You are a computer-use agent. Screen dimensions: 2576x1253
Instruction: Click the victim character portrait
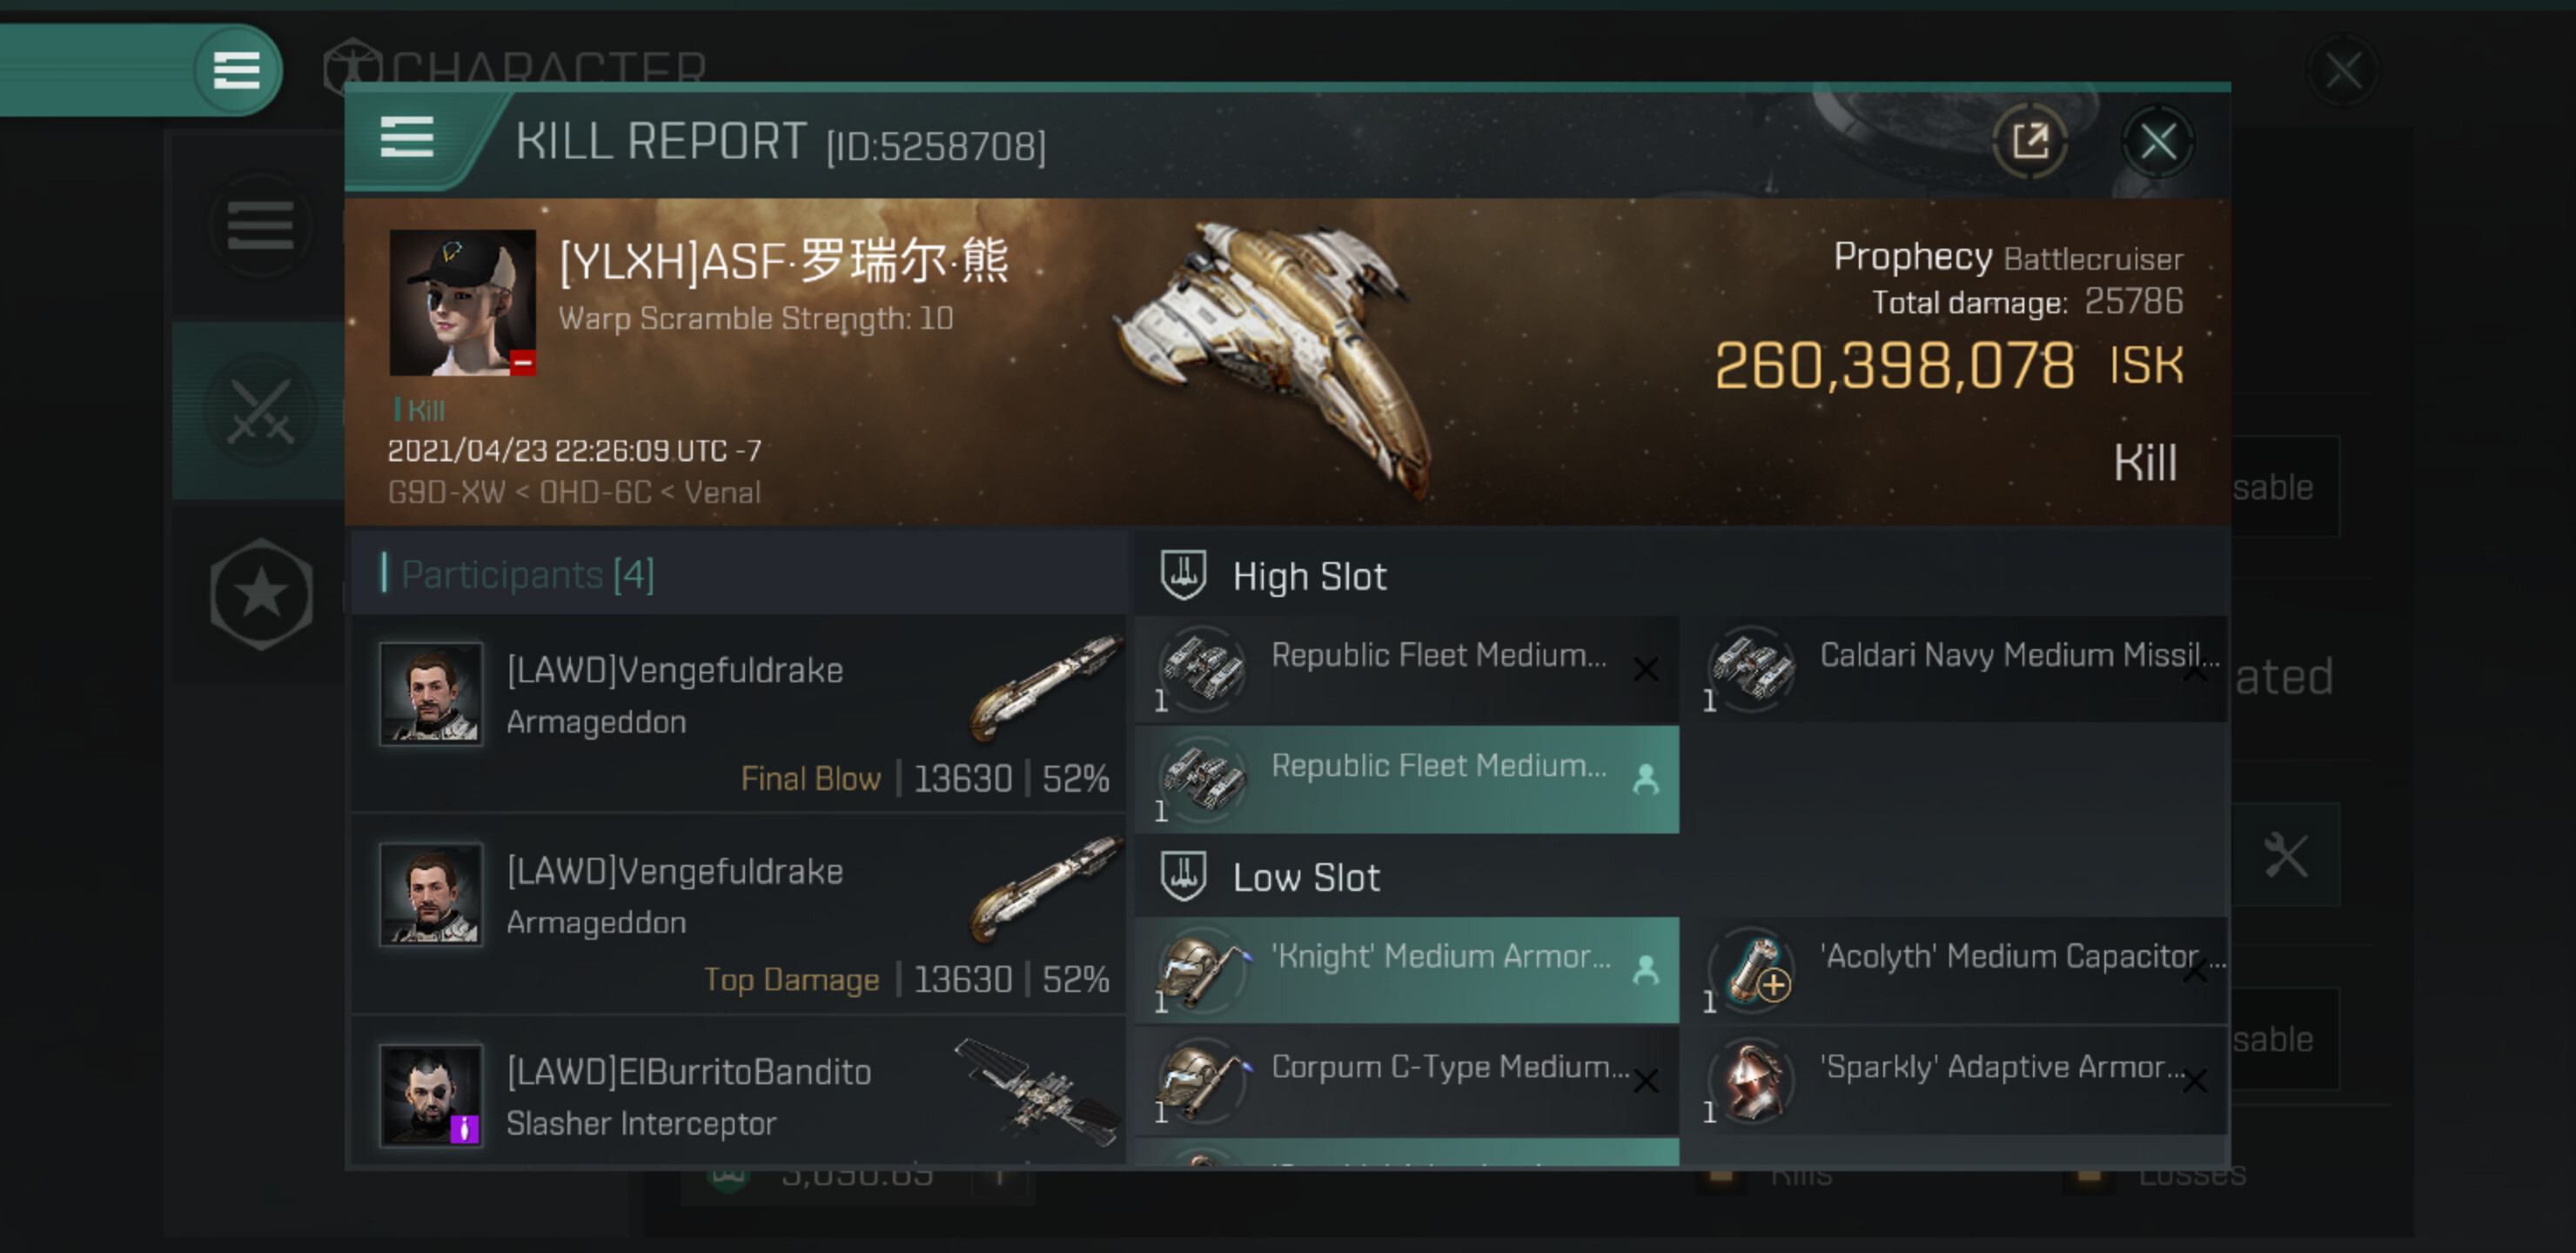point(461,302)
